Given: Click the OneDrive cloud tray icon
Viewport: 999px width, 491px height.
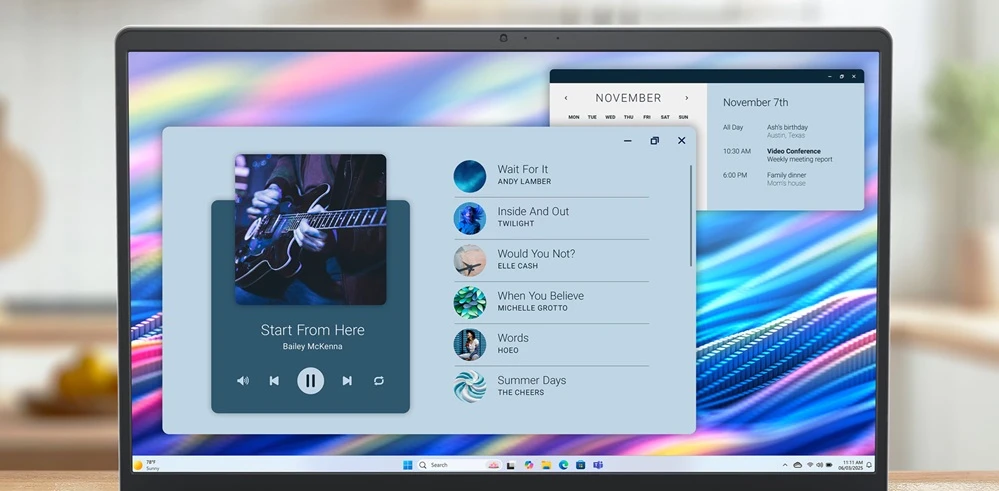Looking at the screenshot, I should pyautogui.click(x=798, y=465).
